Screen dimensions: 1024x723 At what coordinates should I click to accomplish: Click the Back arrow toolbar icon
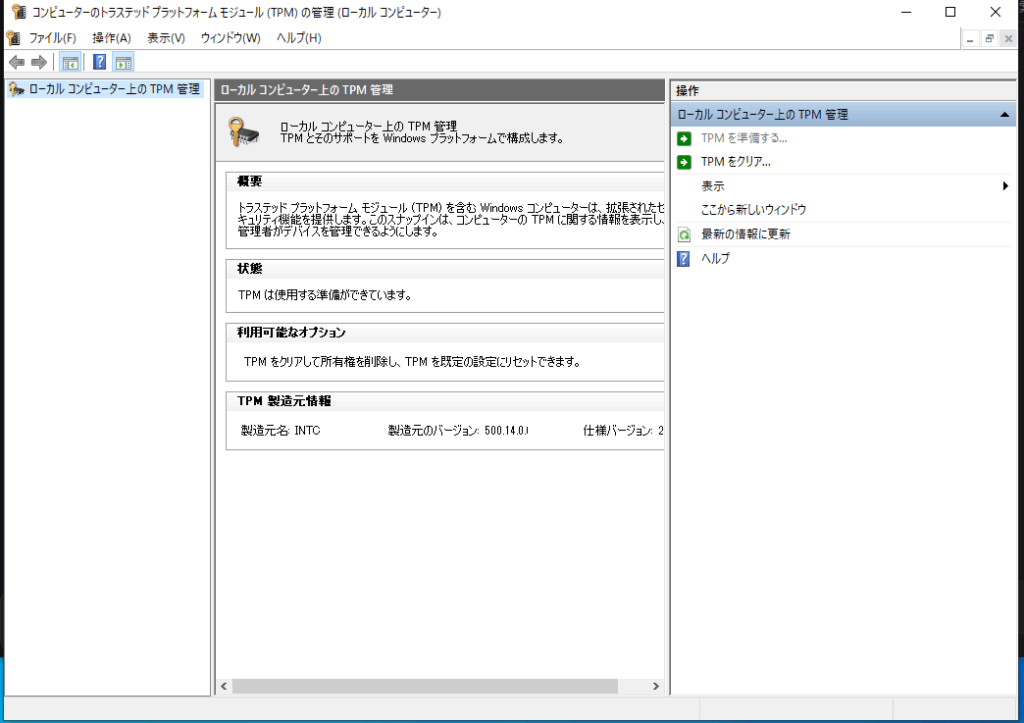point(16,62)
